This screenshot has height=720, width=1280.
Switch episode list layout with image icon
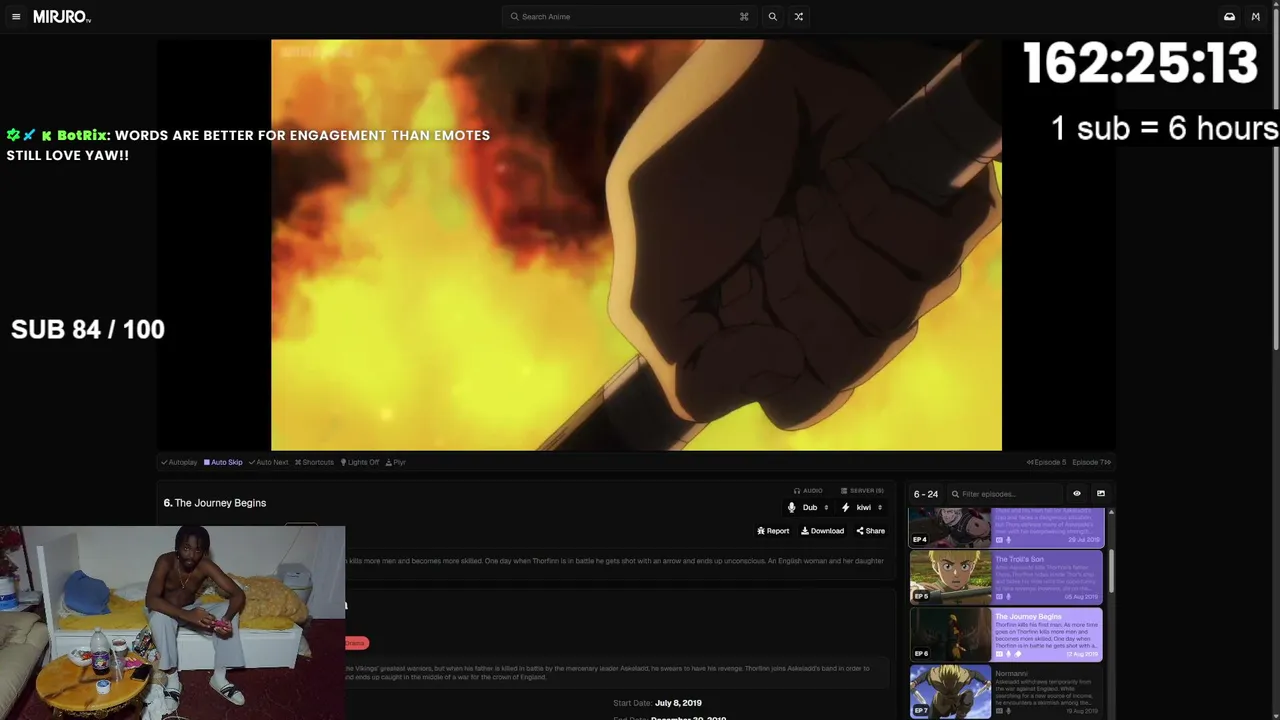tap(1101, 494)
